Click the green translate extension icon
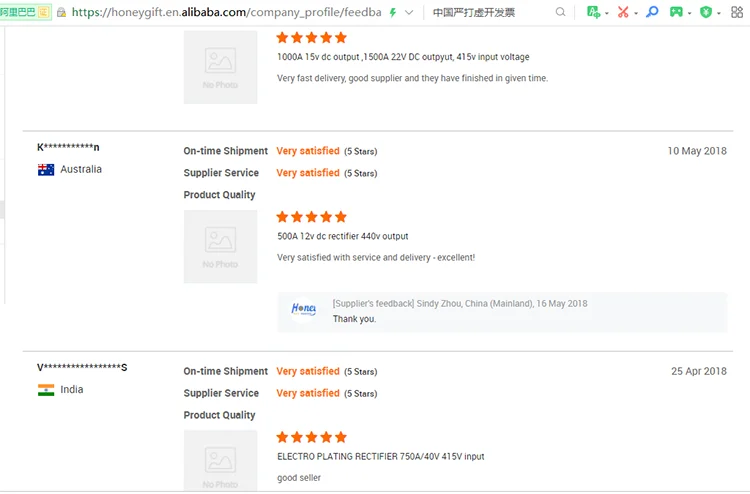750x494 pixels. 593,12
